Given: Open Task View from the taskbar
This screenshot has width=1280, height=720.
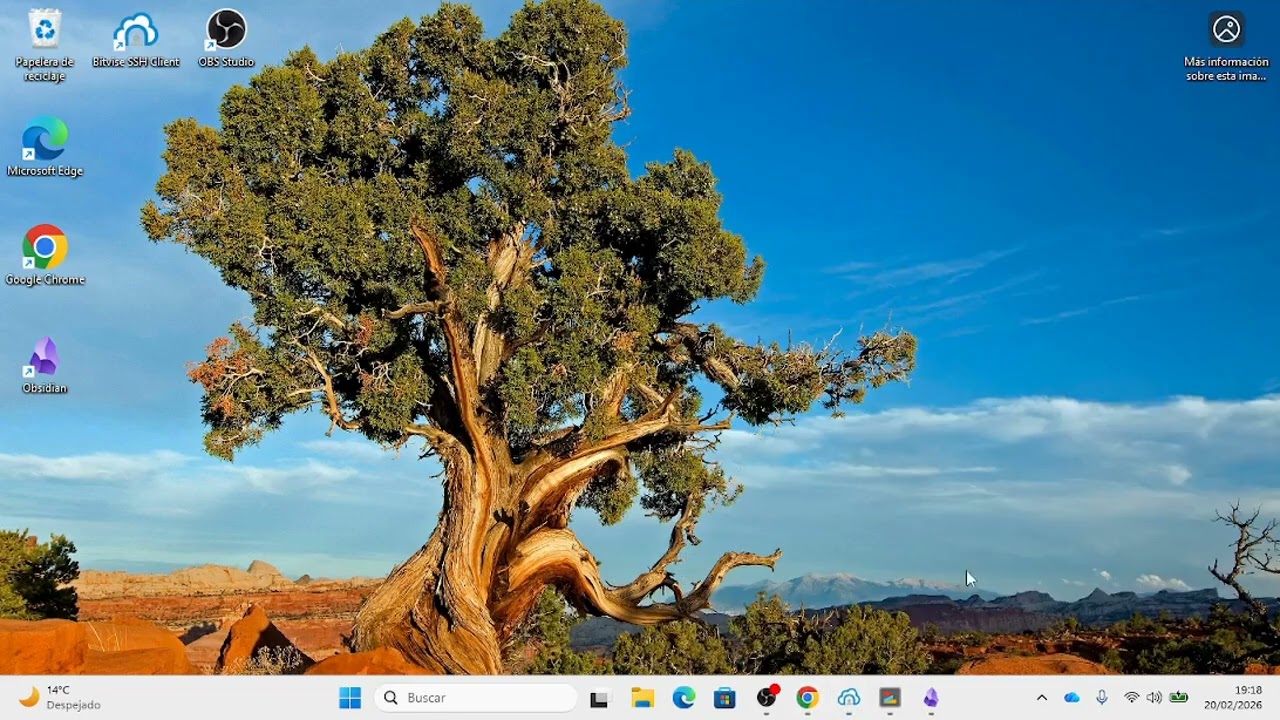Looking at the screenshot, I should (x=599, y=699).
